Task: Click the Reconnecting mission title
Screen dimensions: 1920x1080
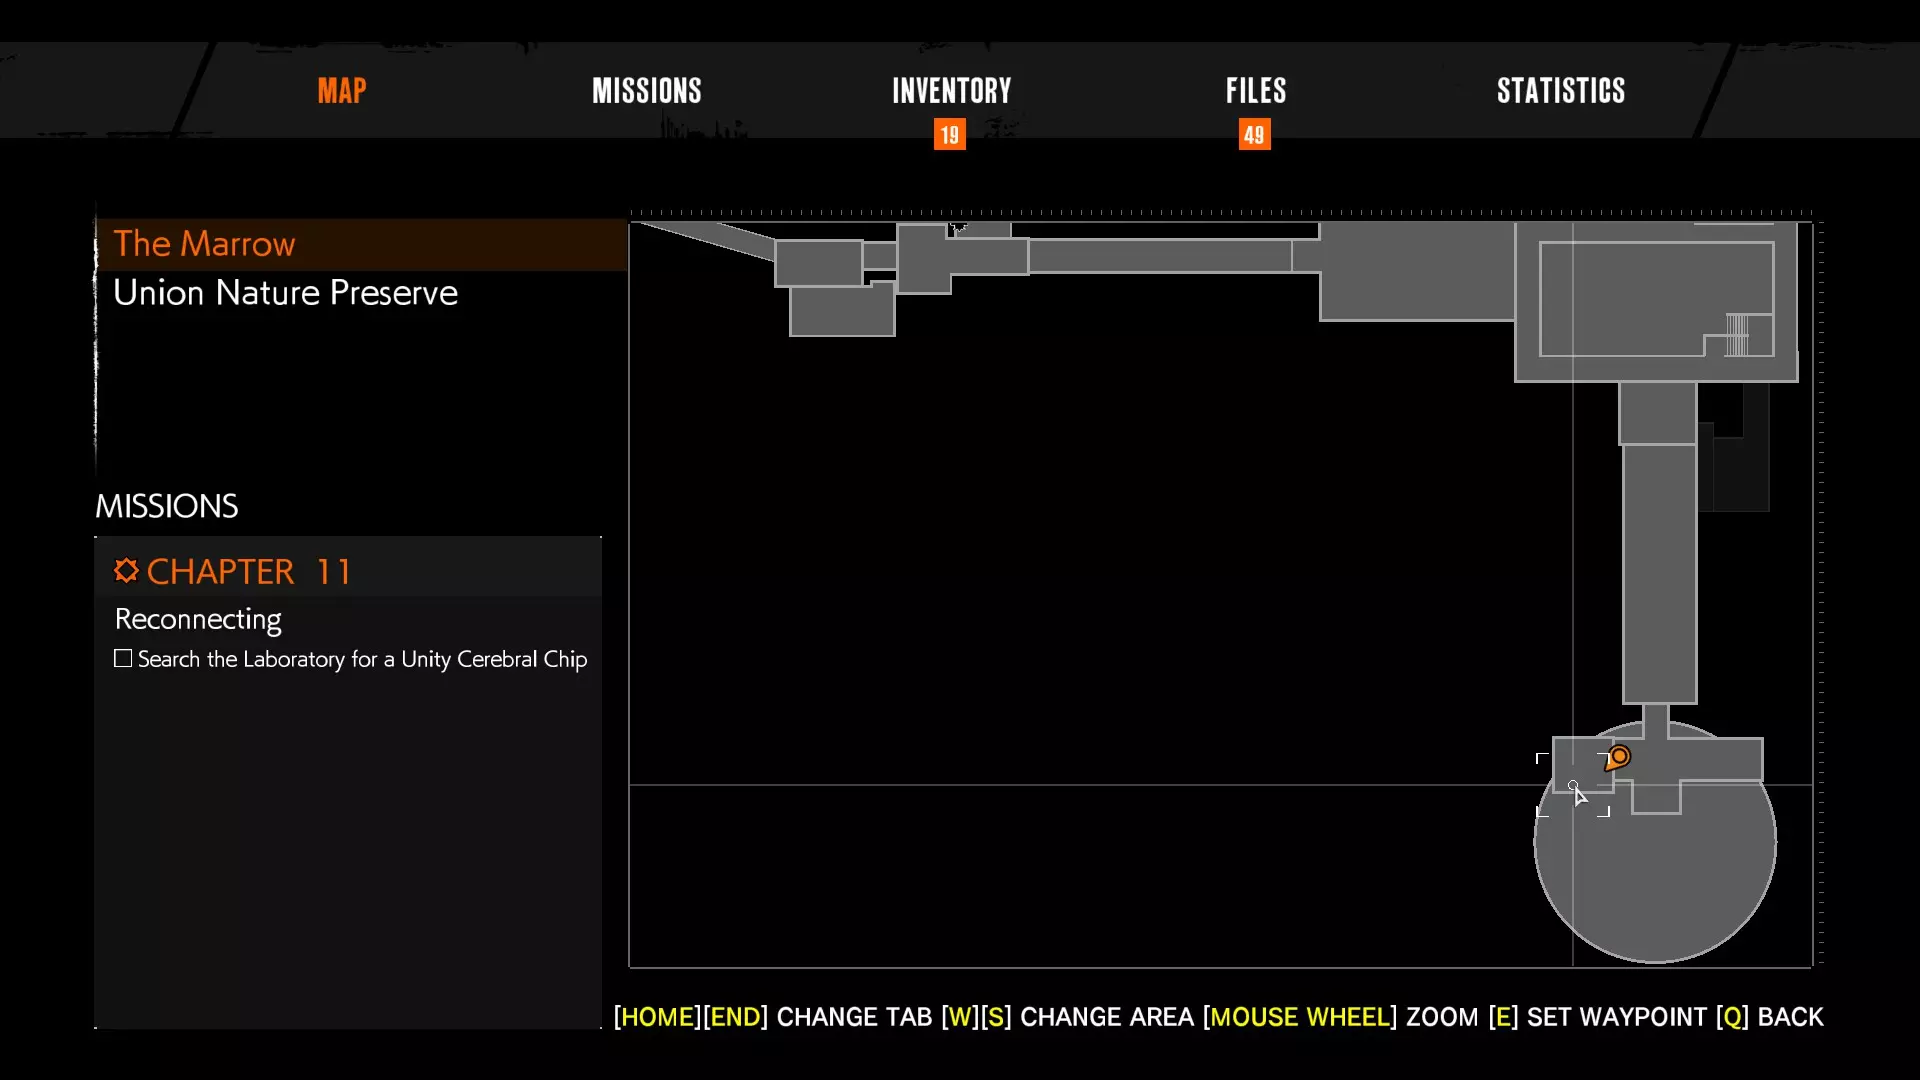Action: [x=198, y=619]
